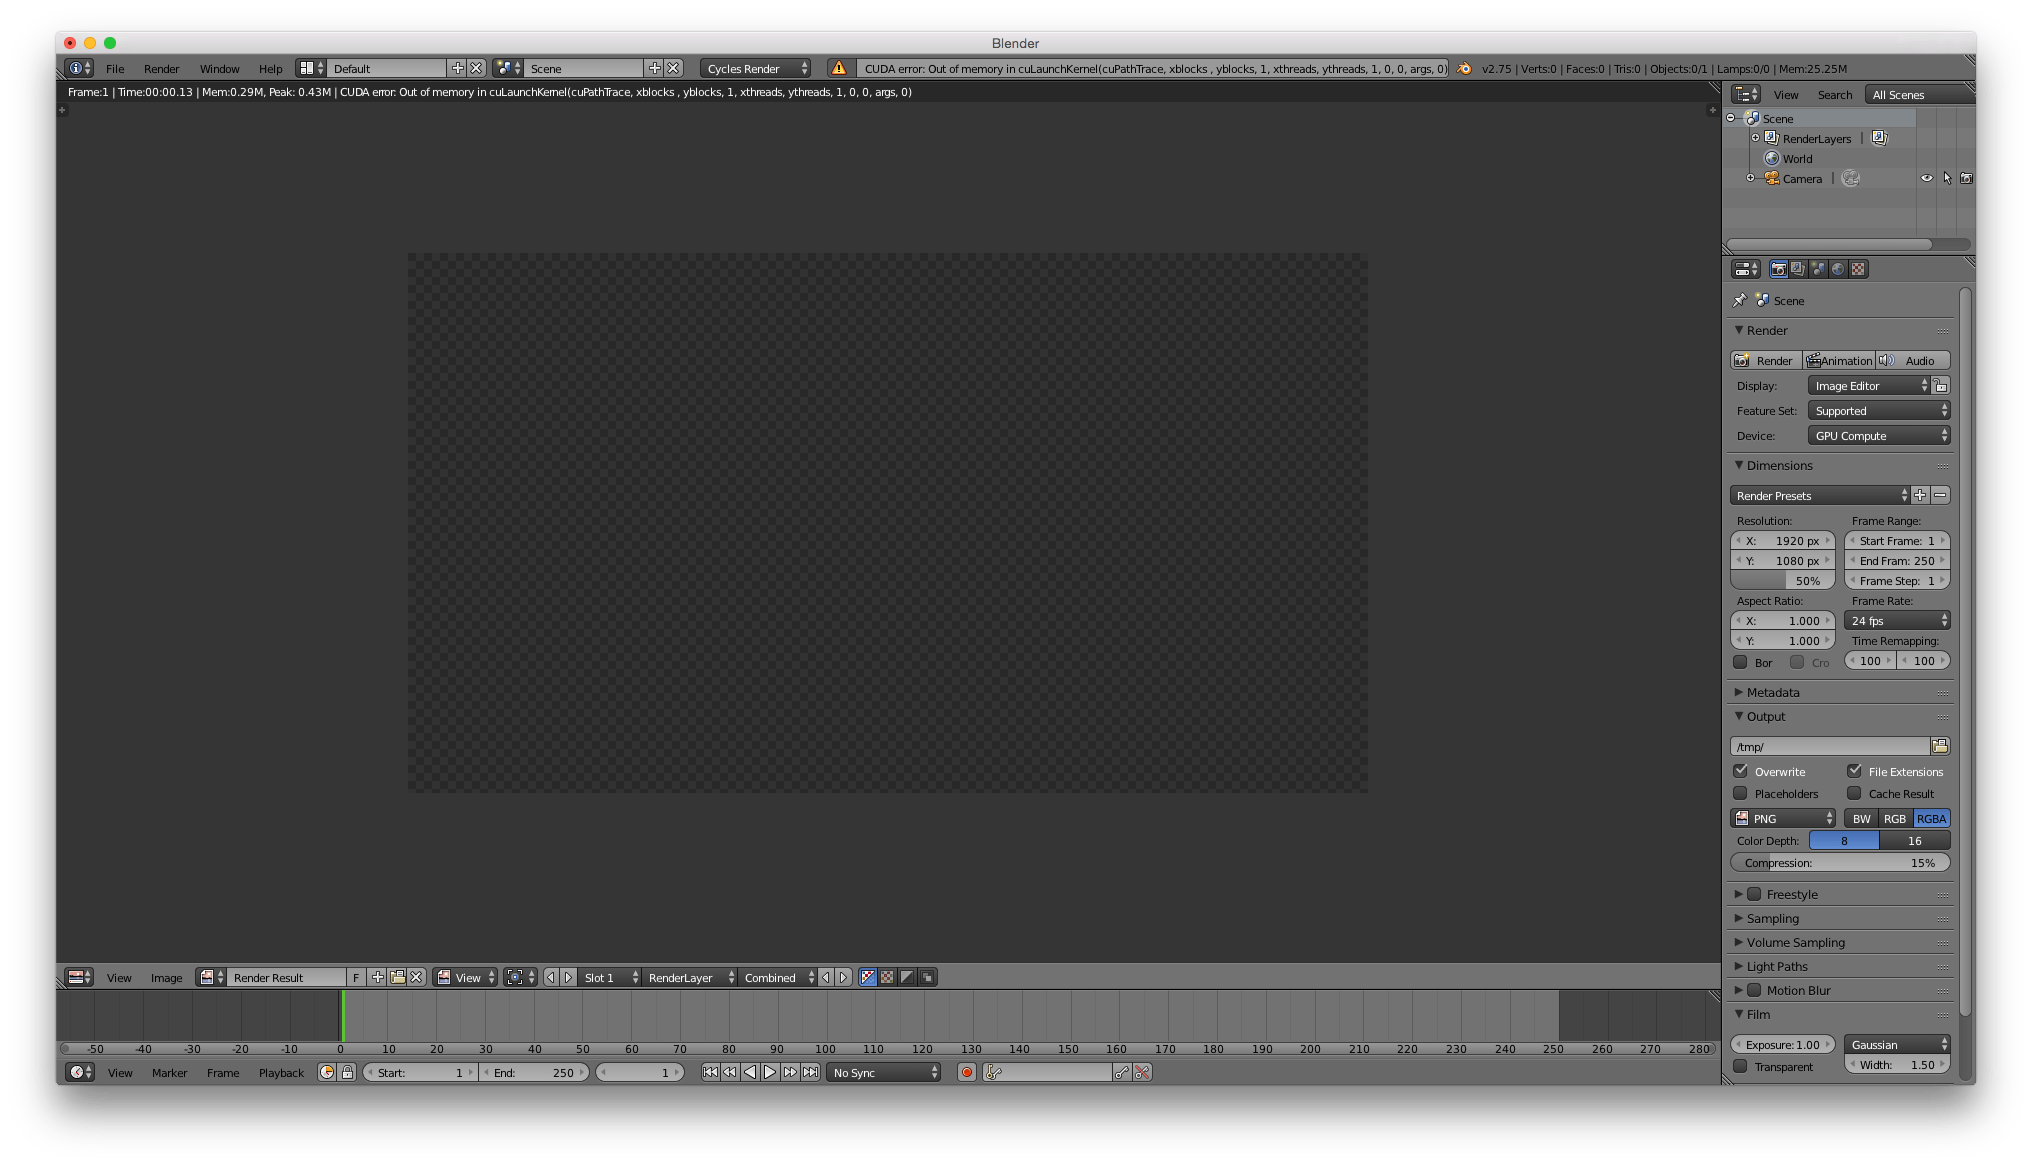Adjust the Compression slider
The height and width of the screenshot is (1165, 2032).
1838,862
